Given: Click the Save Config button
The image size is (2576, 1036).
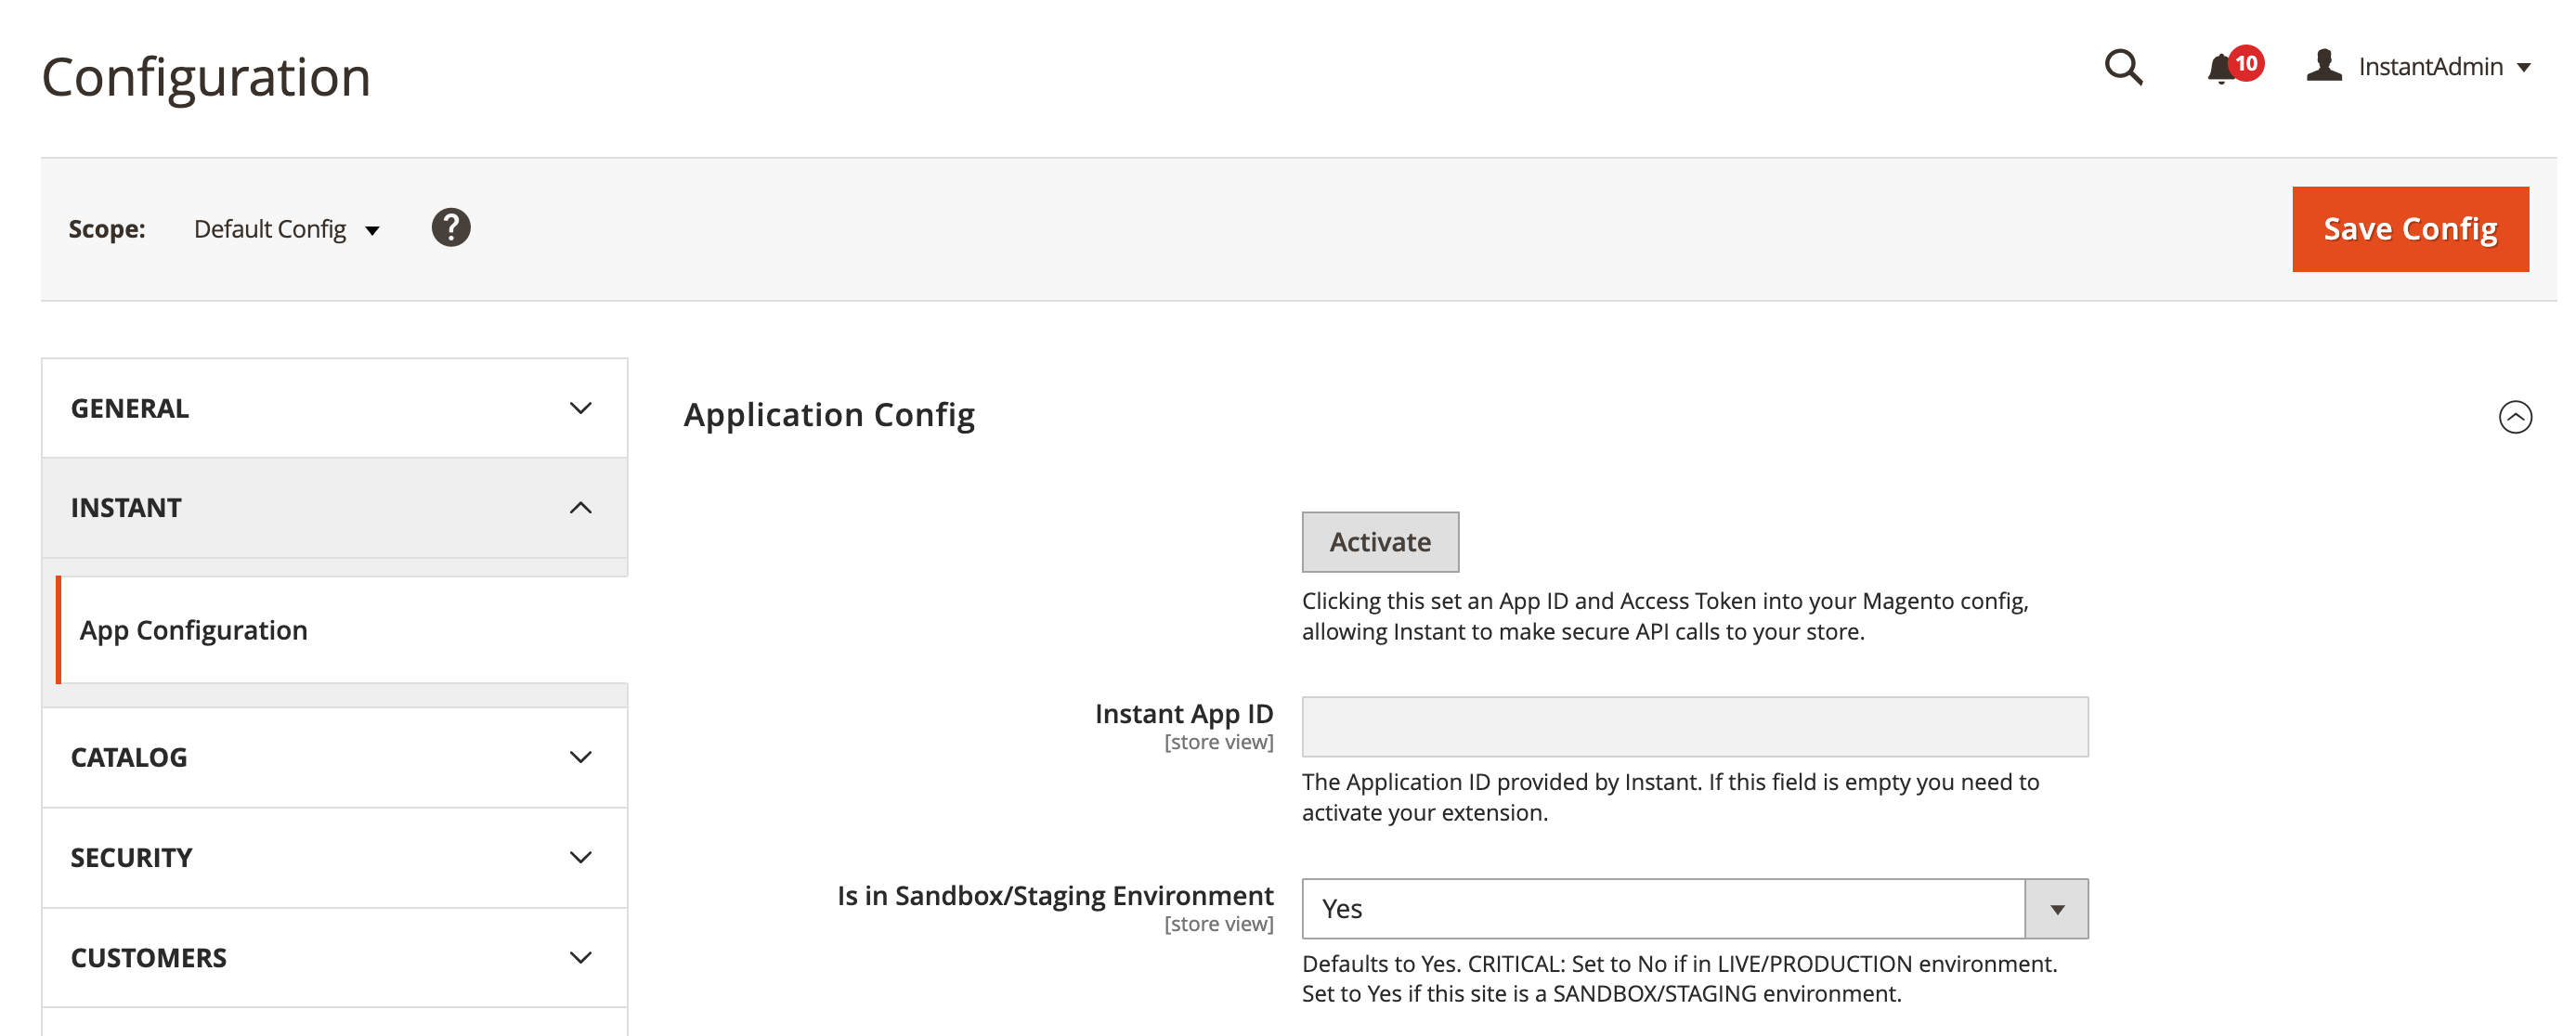Looking at the screenshot, I should (2410, 229).
